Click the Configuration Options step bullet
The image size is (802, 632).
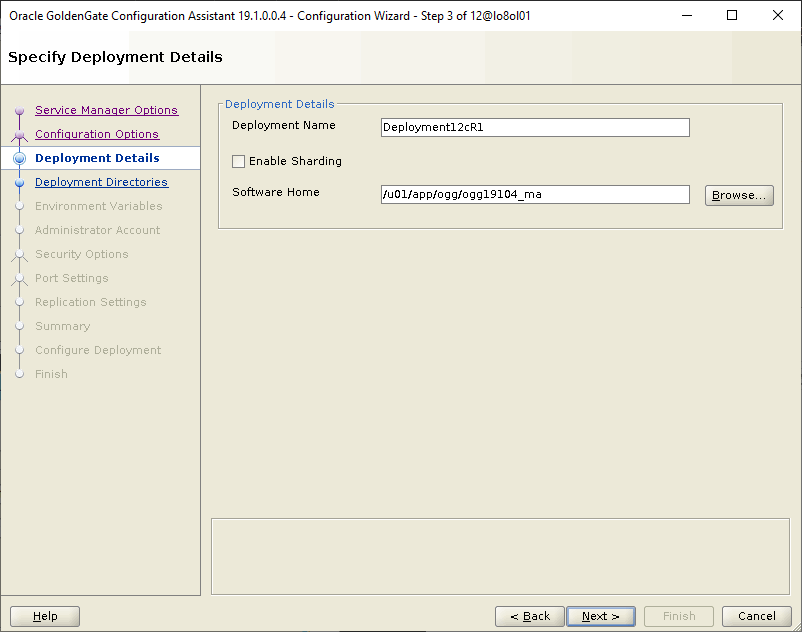pos(19,135)
